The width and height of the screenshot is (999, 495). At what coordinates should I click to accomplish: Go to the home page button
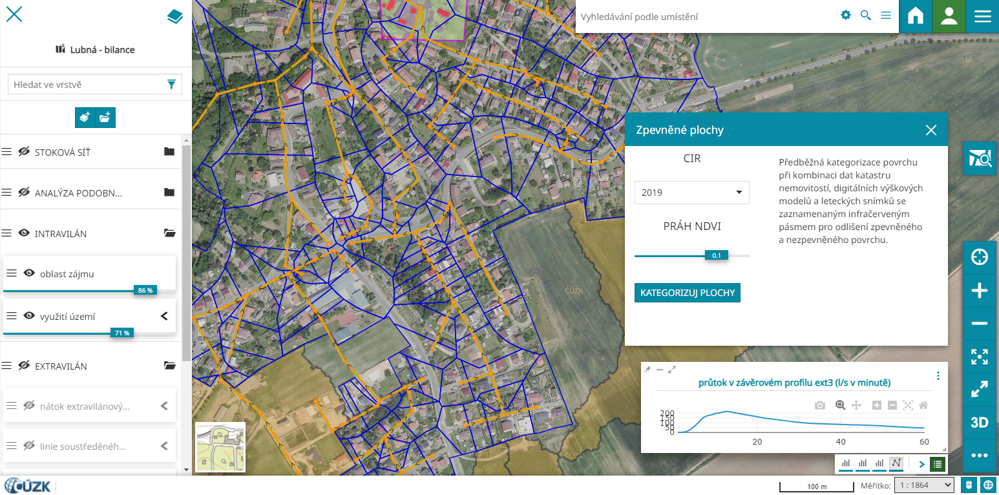[x=915, y=16]
